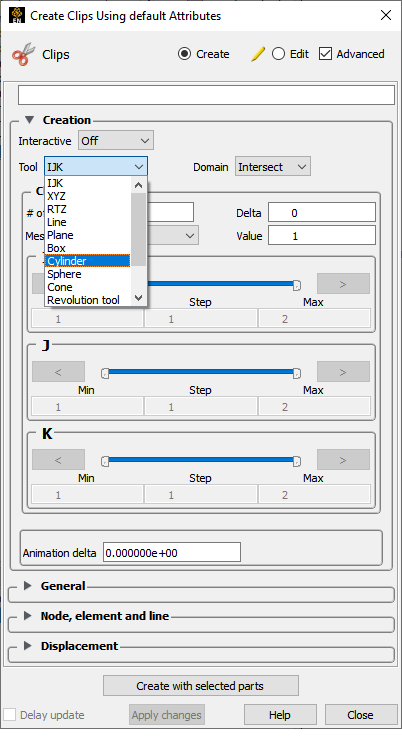The image size is (402, 741).
Task: Click the K section increment > button
Action: (x=343, y=460)
